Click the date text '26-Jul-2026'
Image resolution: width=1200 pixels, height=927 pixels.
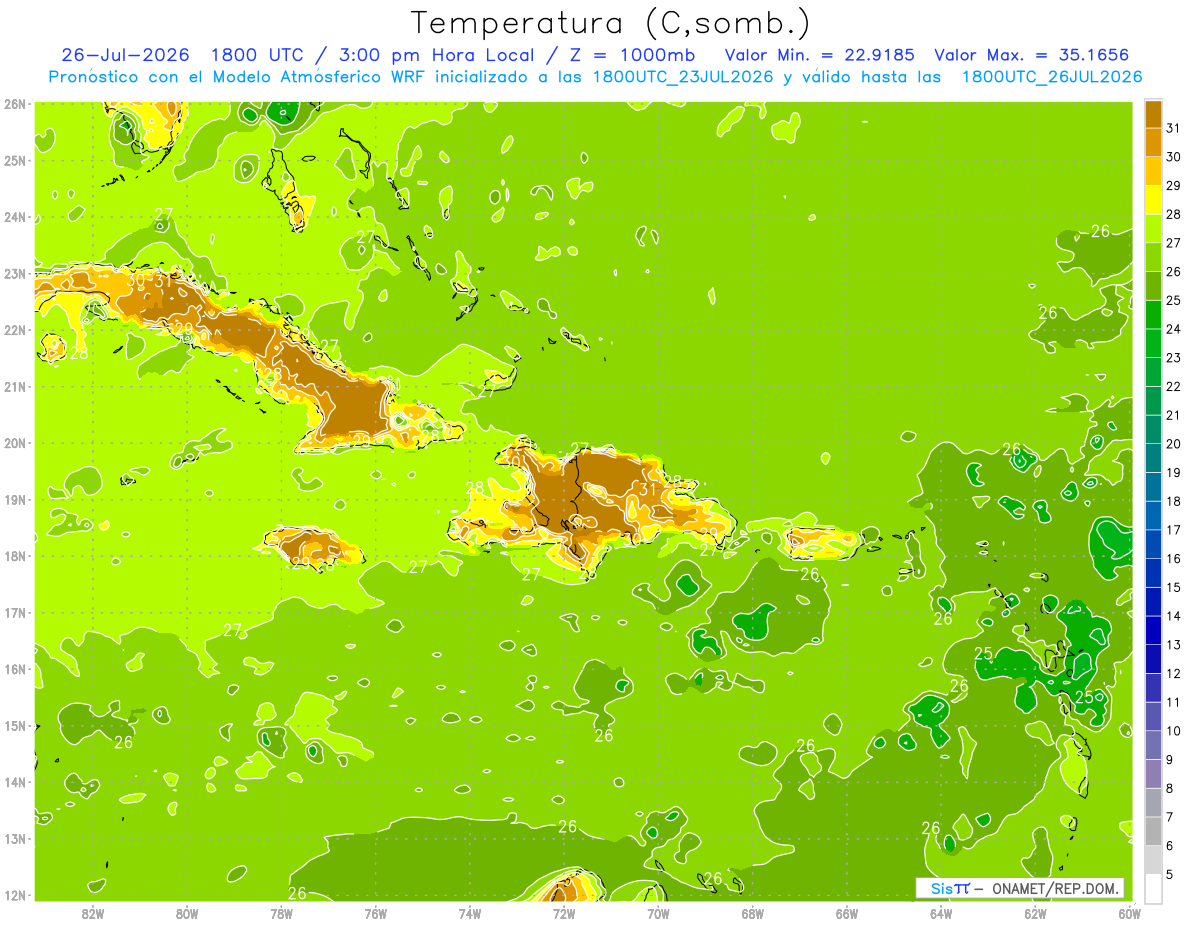pos(125,54)
